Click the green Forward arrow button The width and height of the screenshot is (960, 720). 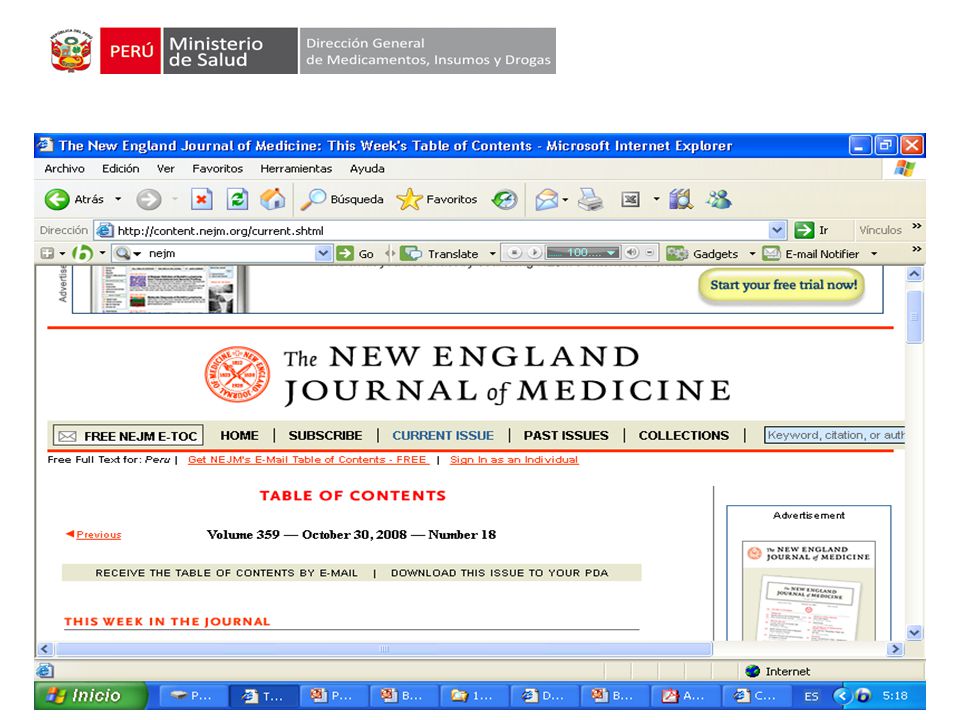[148, 200]
